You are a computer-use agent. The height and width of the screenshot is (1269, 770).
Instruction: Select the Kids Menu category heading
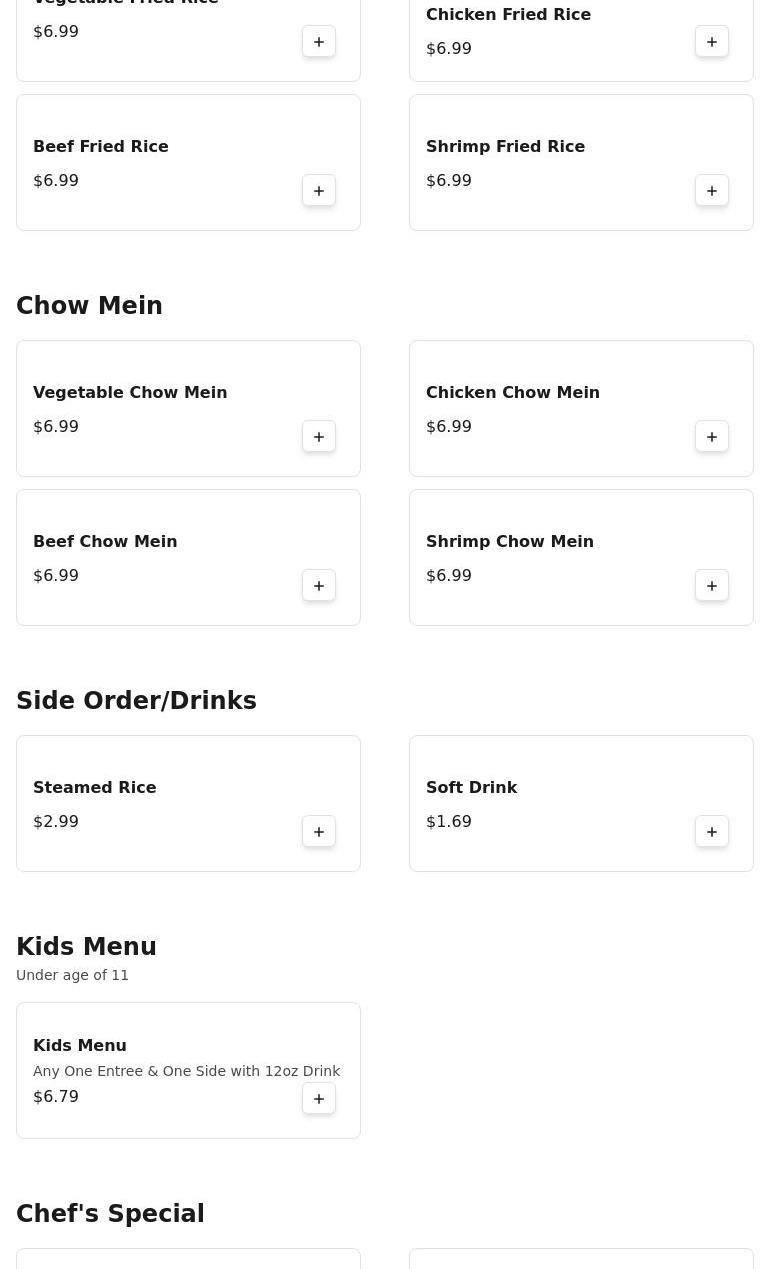[86, 947]
